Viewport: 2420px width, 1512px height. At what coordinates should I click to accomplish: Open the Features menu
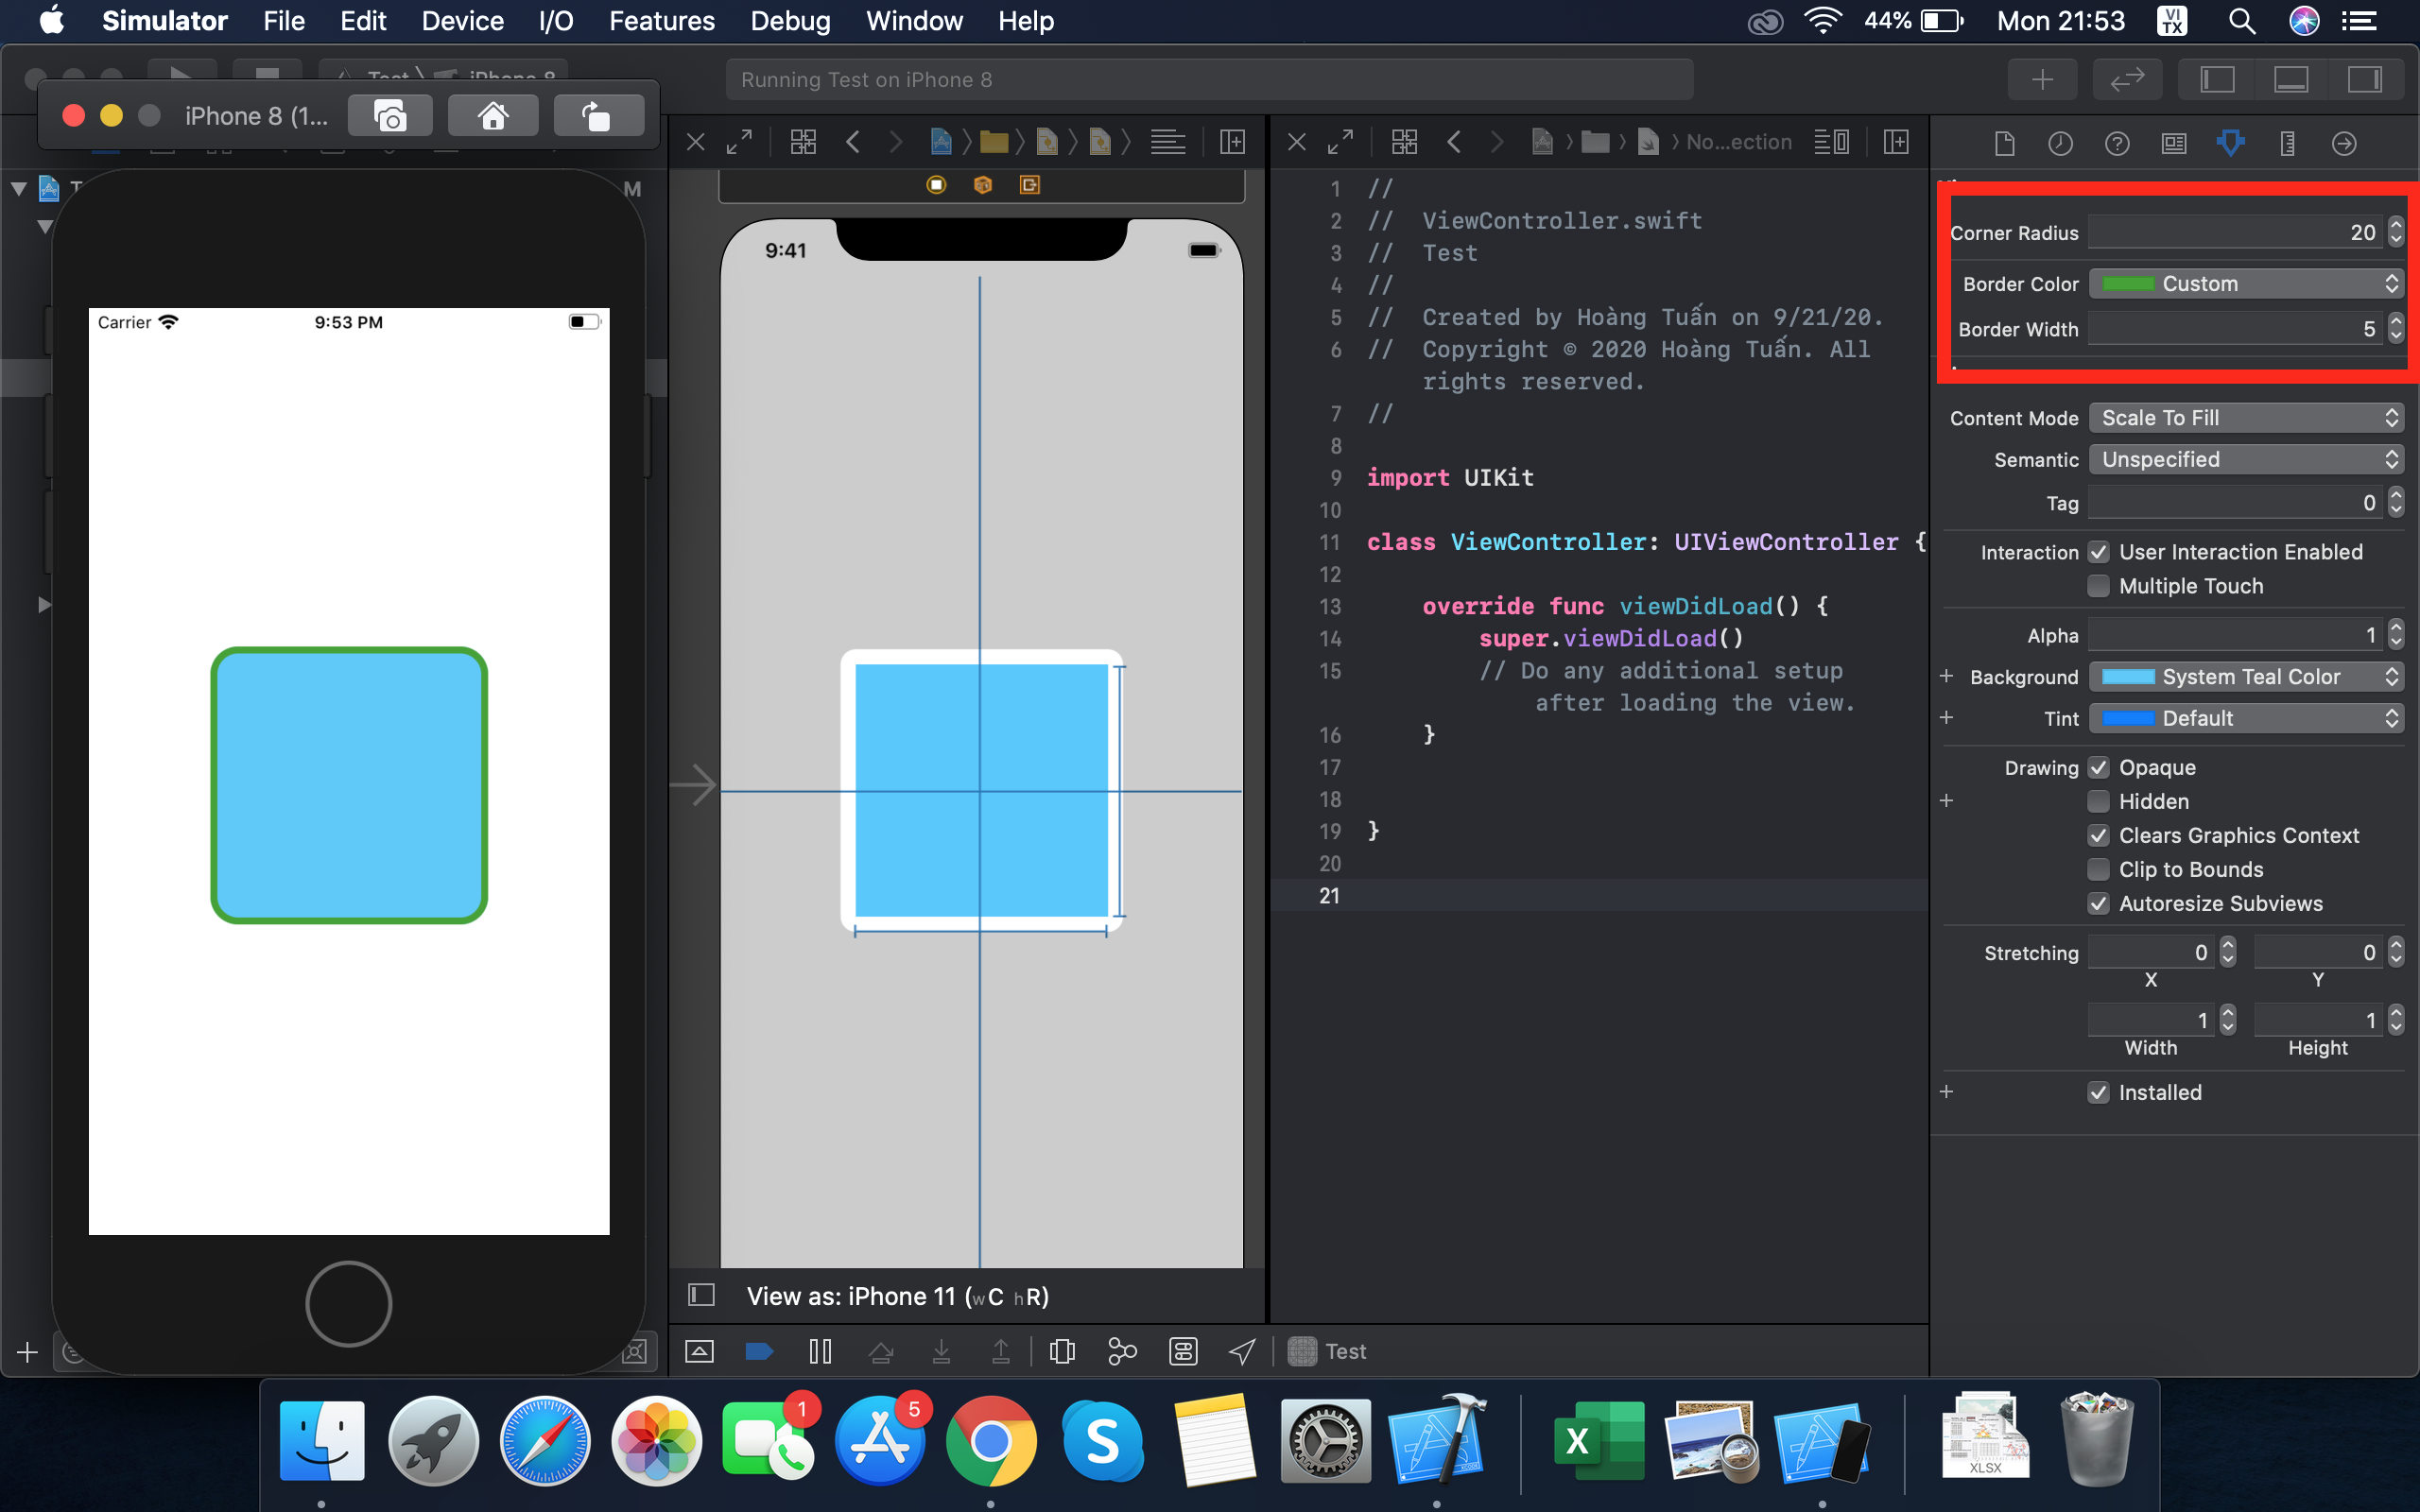point(662,21)
